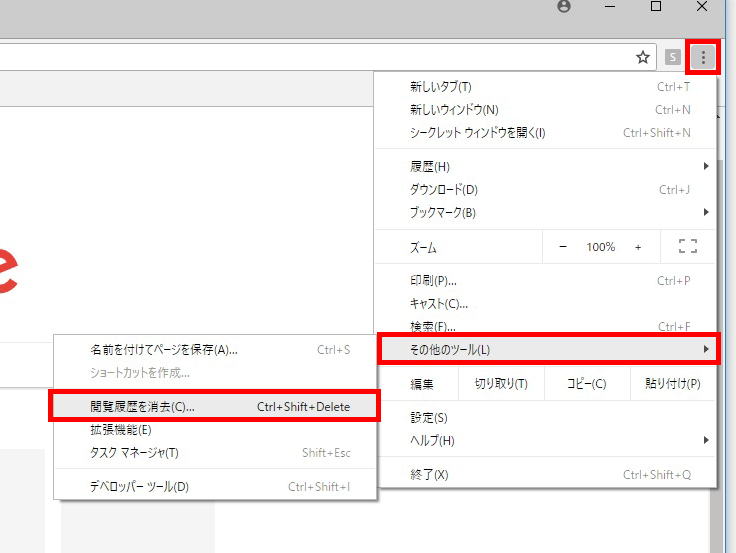Close the Chrome window
This screenshot has height=553, width=736.
[x=702, y=7]
